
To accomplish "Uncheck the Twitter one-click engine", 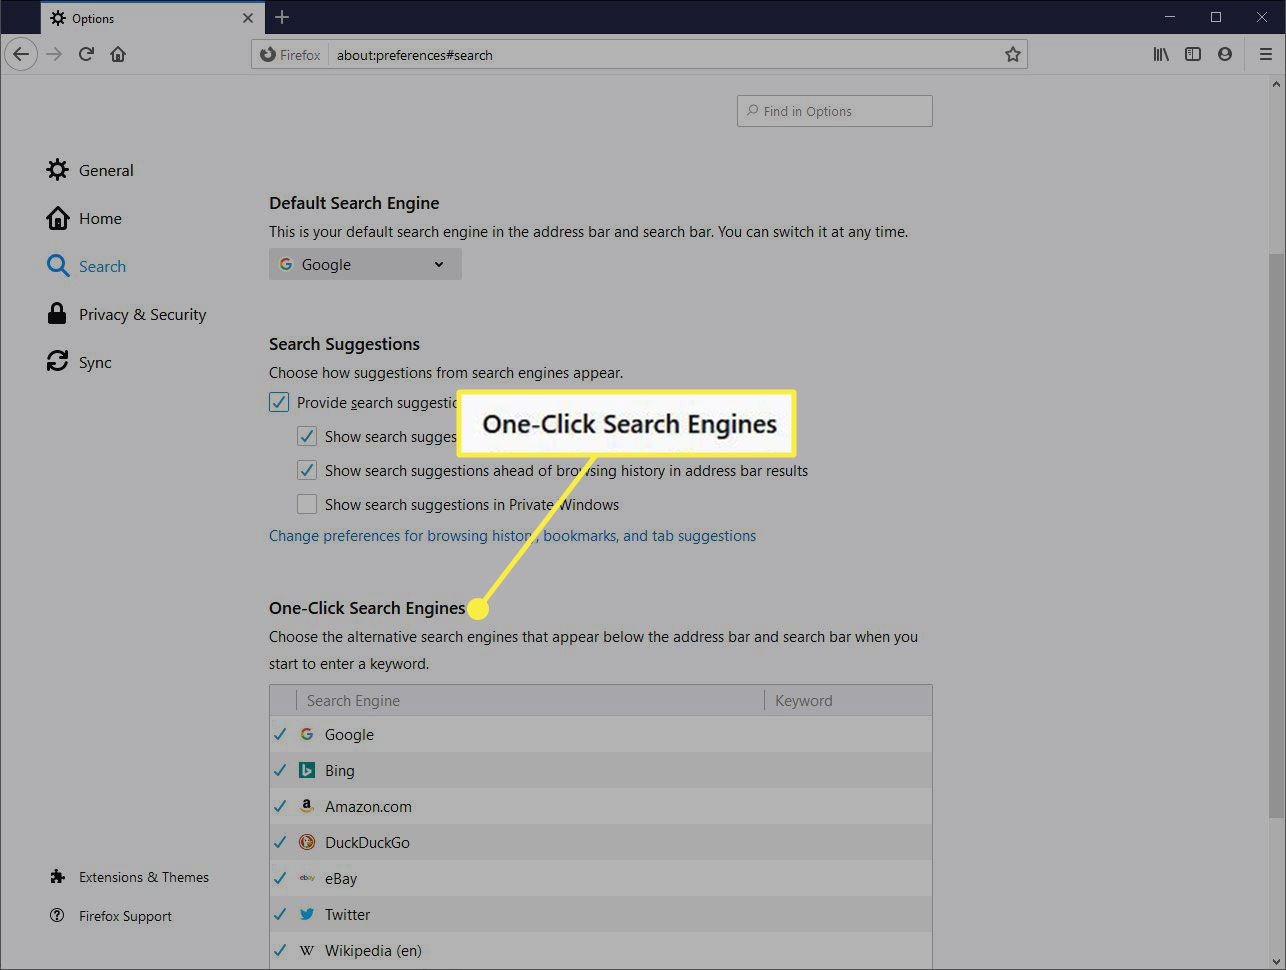I will pyautogui.click(x=280, y=914).
